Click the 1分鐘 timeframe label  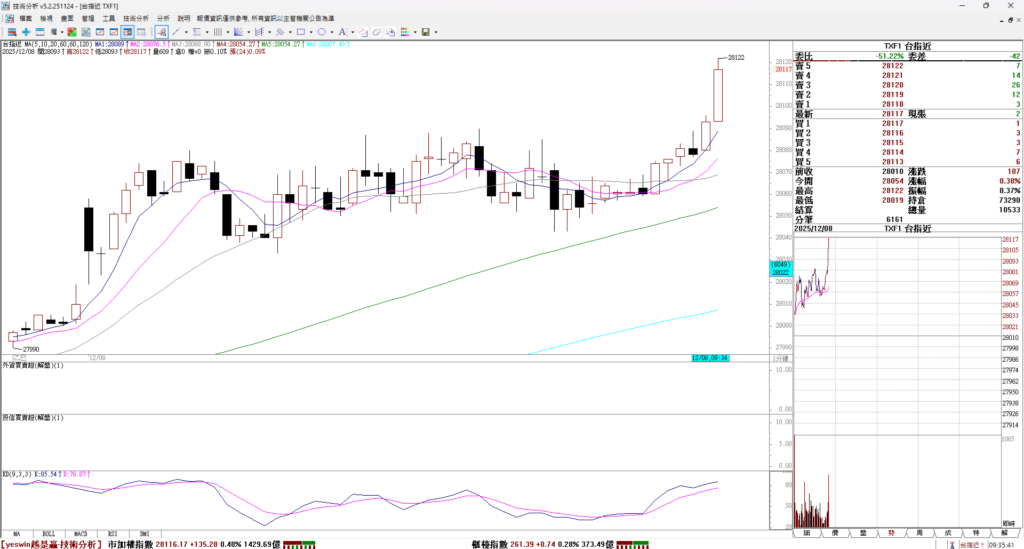click(x=779, y=358)
